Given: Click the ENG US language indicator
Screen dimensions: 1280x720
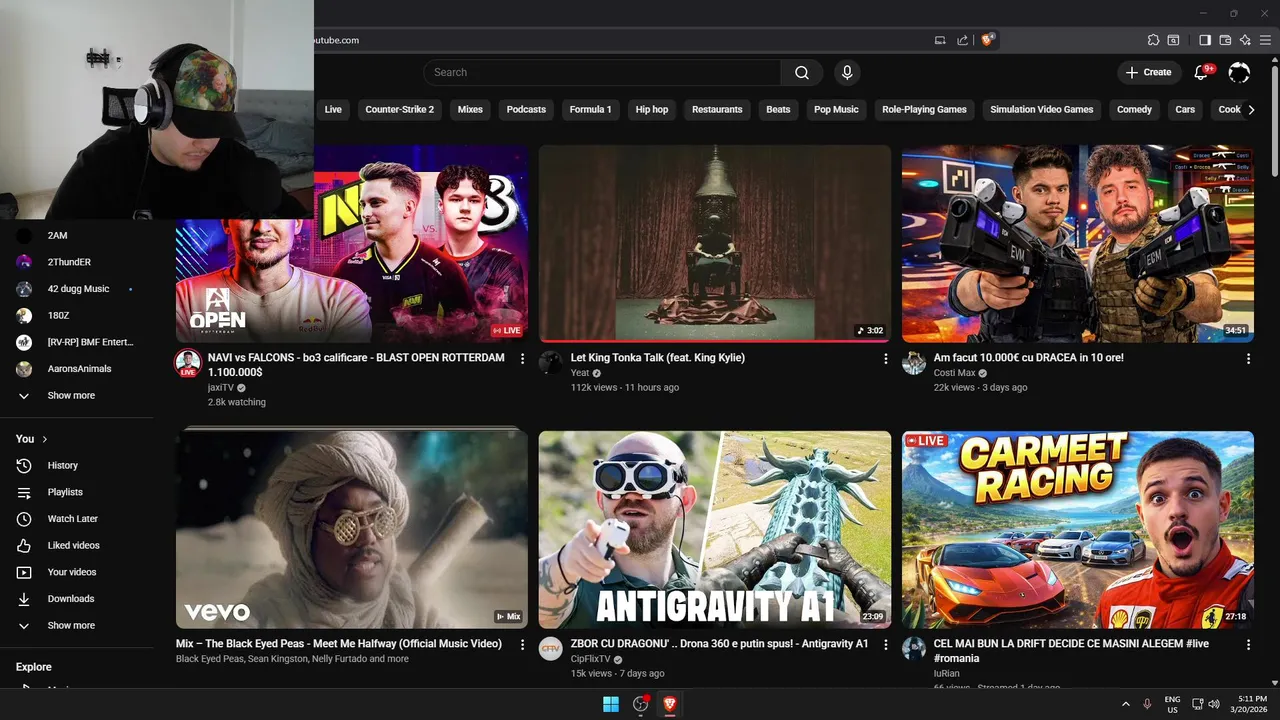Looking at the screenshot, I should pyautogui.click(x=1172, y=704).
